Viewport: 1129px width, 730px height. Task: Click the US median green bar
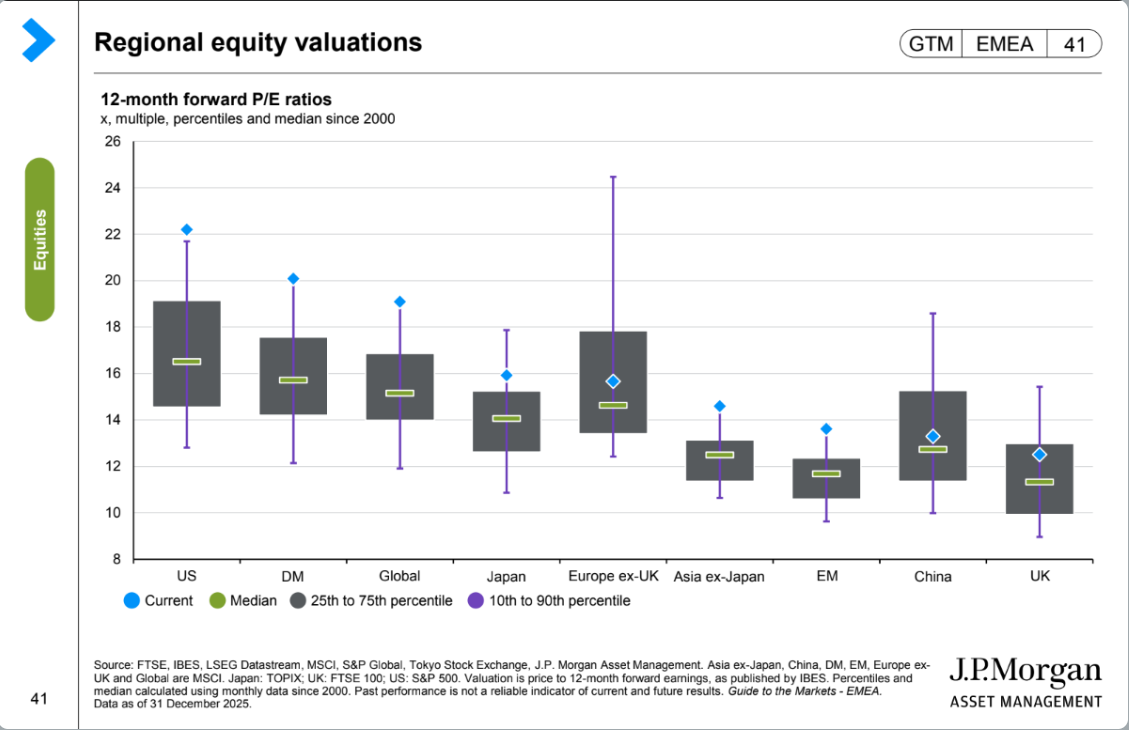186,362
